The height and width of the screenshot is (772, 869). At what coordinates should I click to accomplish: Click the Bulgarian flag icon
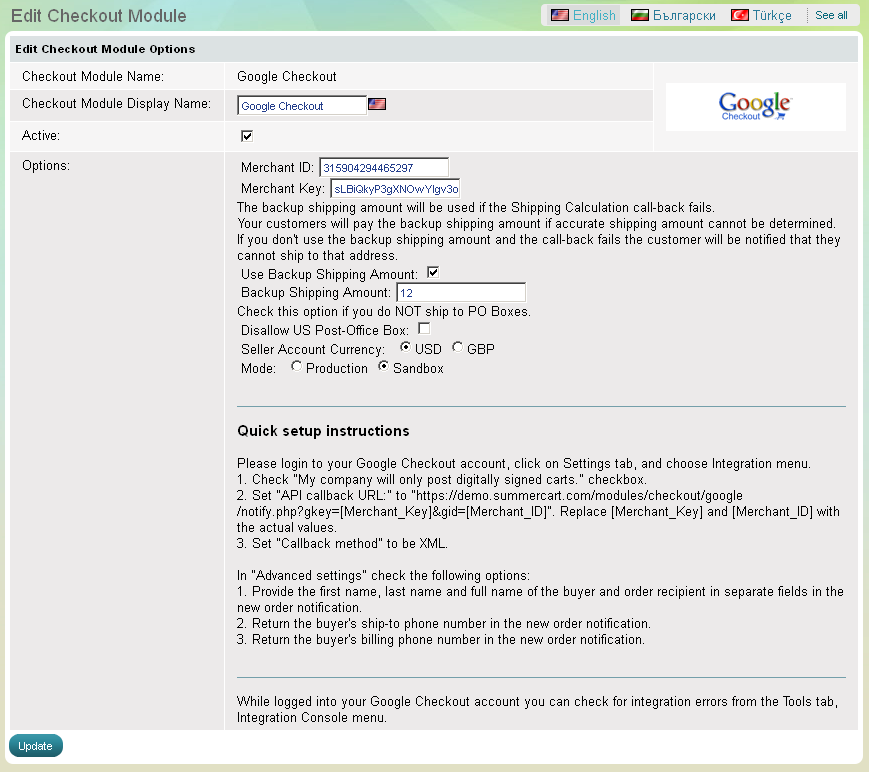[x=640, y=15]
